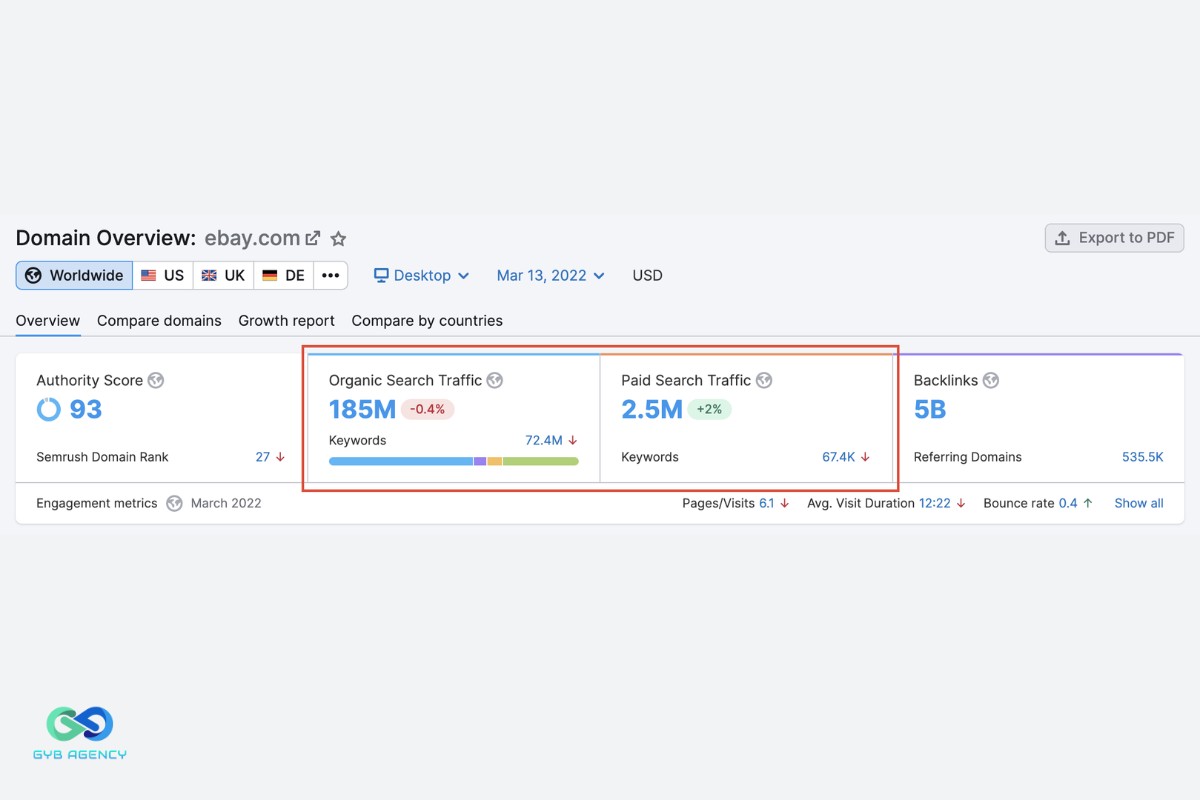
Task: Click the +2% paid change badge
Action: click(710, 409)
